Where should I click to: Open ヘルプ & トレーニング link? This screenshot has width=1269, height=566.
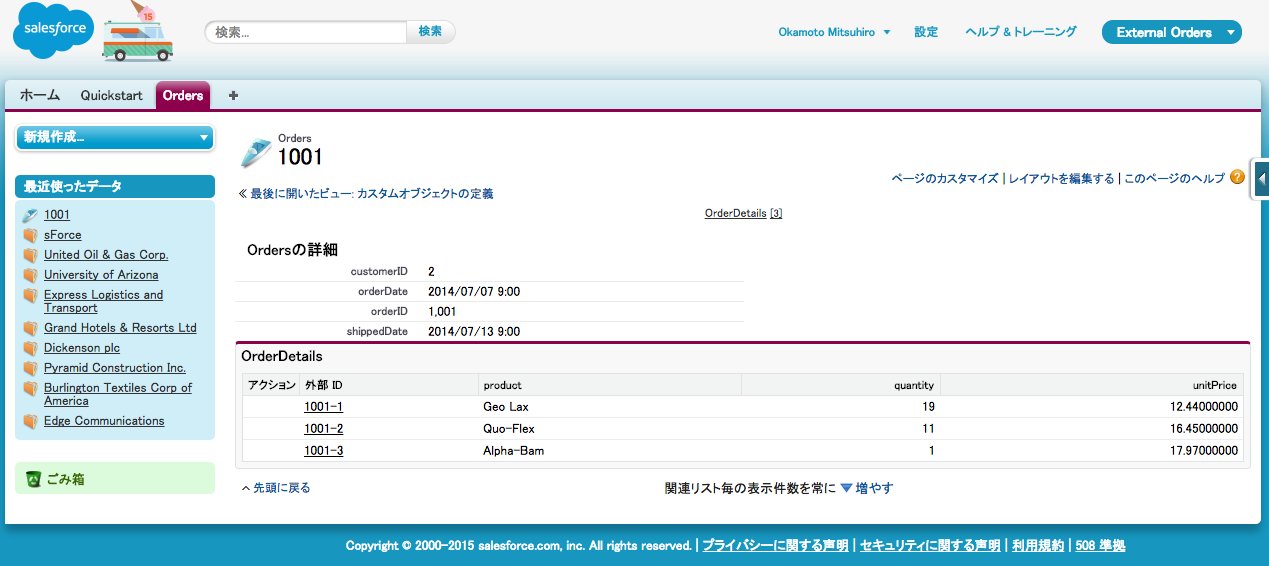point(1021,32)
